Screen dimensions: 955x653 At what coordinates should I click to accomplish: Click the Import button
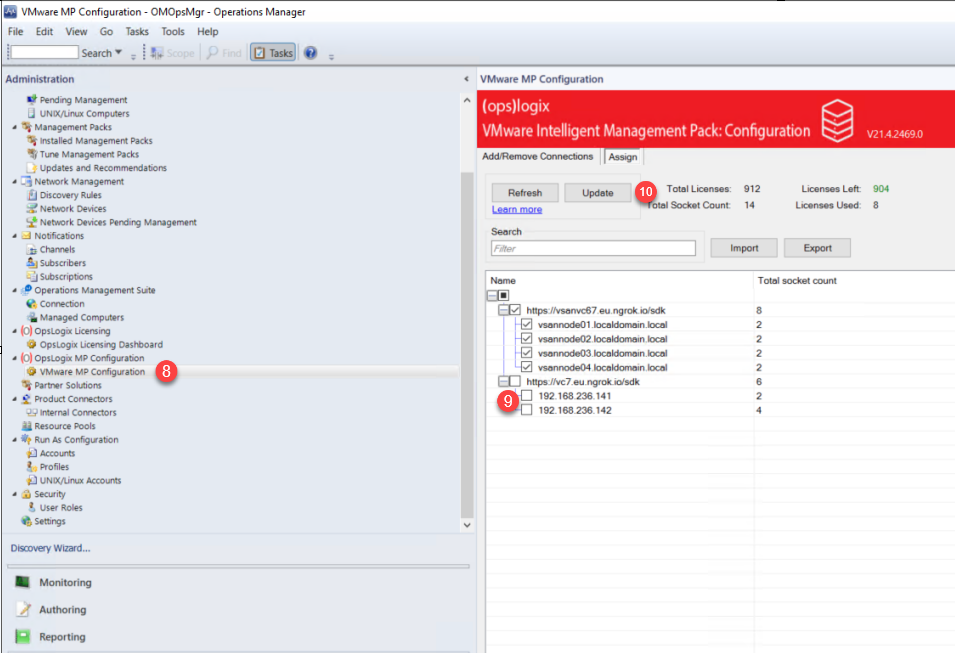744,248
